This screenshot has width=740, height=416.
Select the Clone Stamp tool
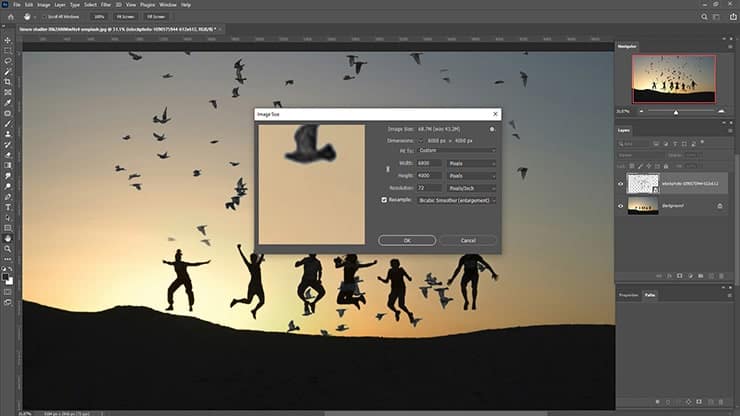[x=8, y=134]
